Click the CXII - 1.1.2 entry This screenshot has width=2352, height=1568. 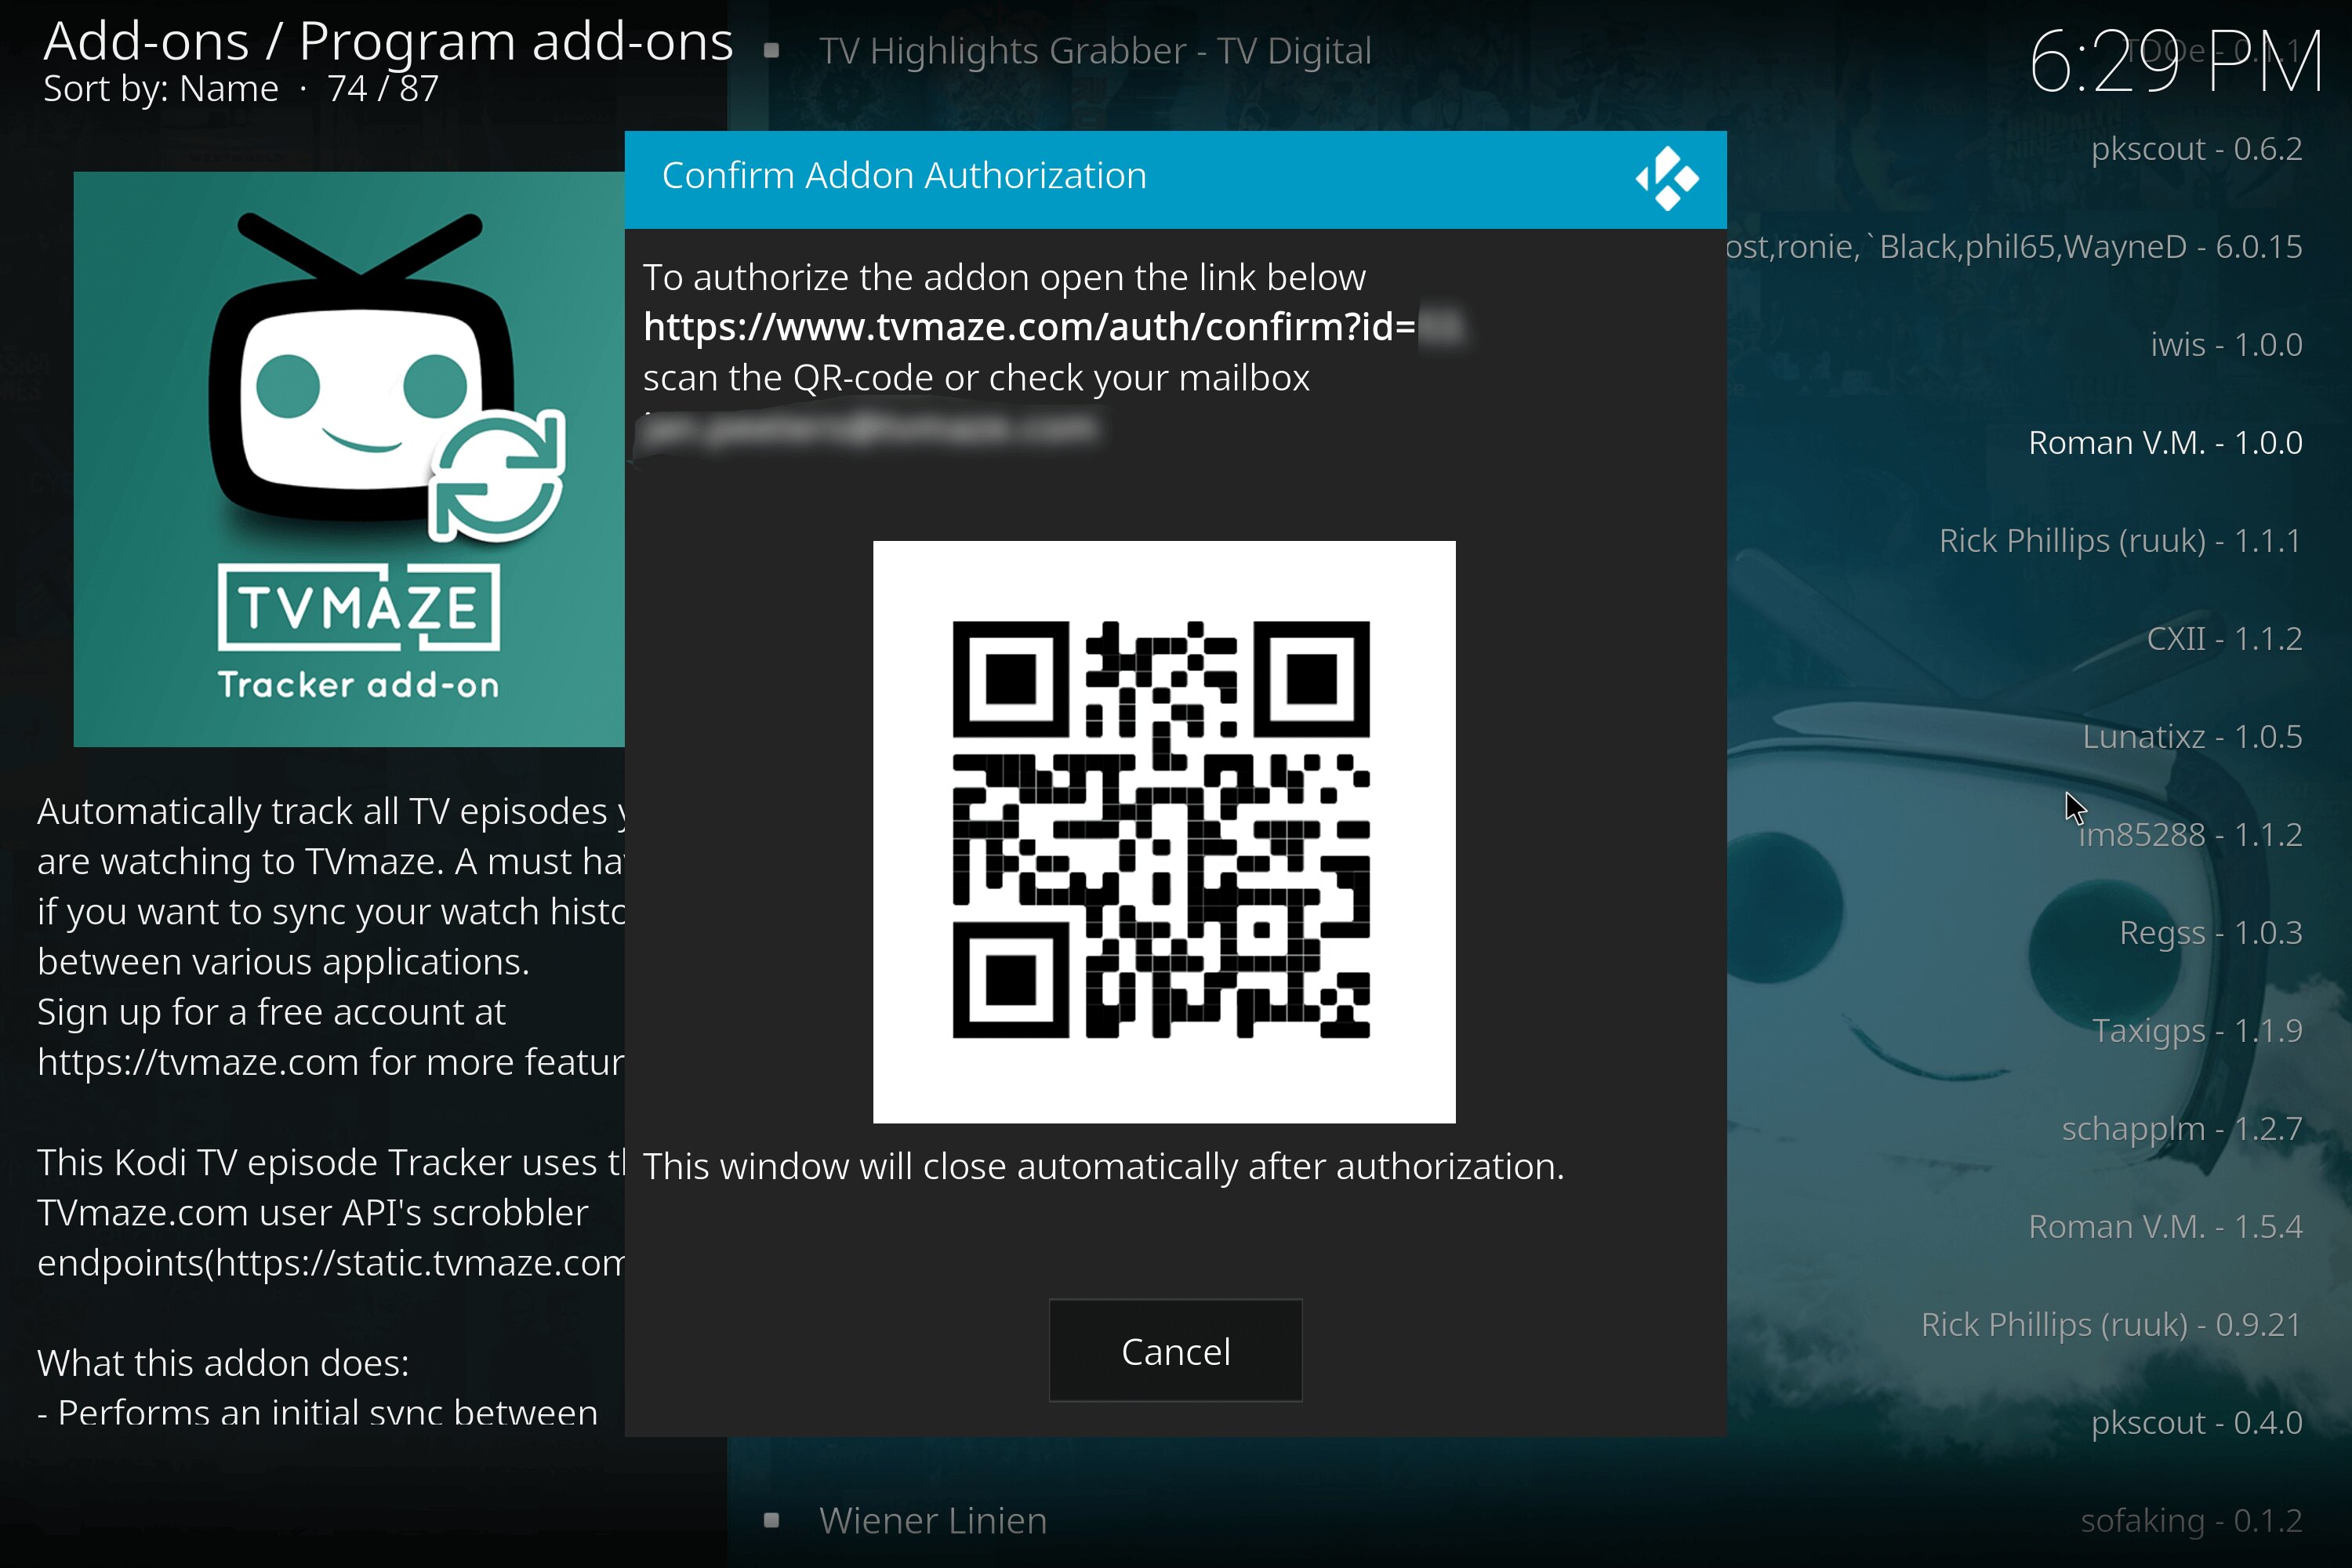click(2224, 638)
